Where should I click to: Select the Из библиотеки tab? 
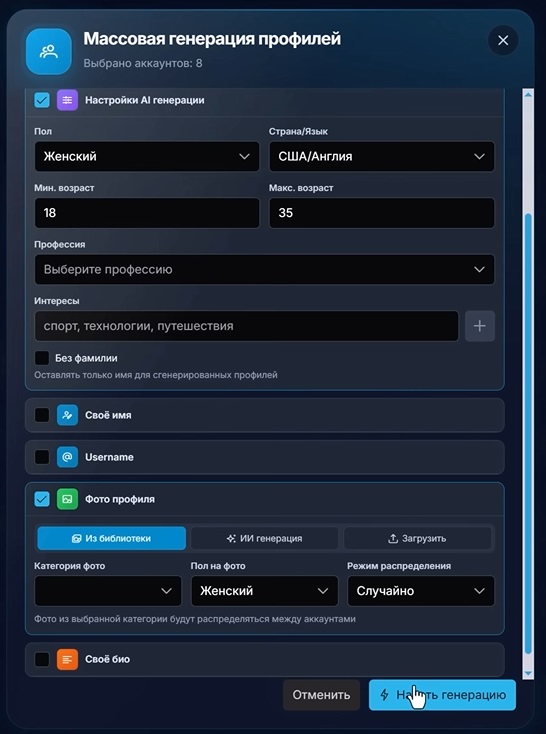111,538
